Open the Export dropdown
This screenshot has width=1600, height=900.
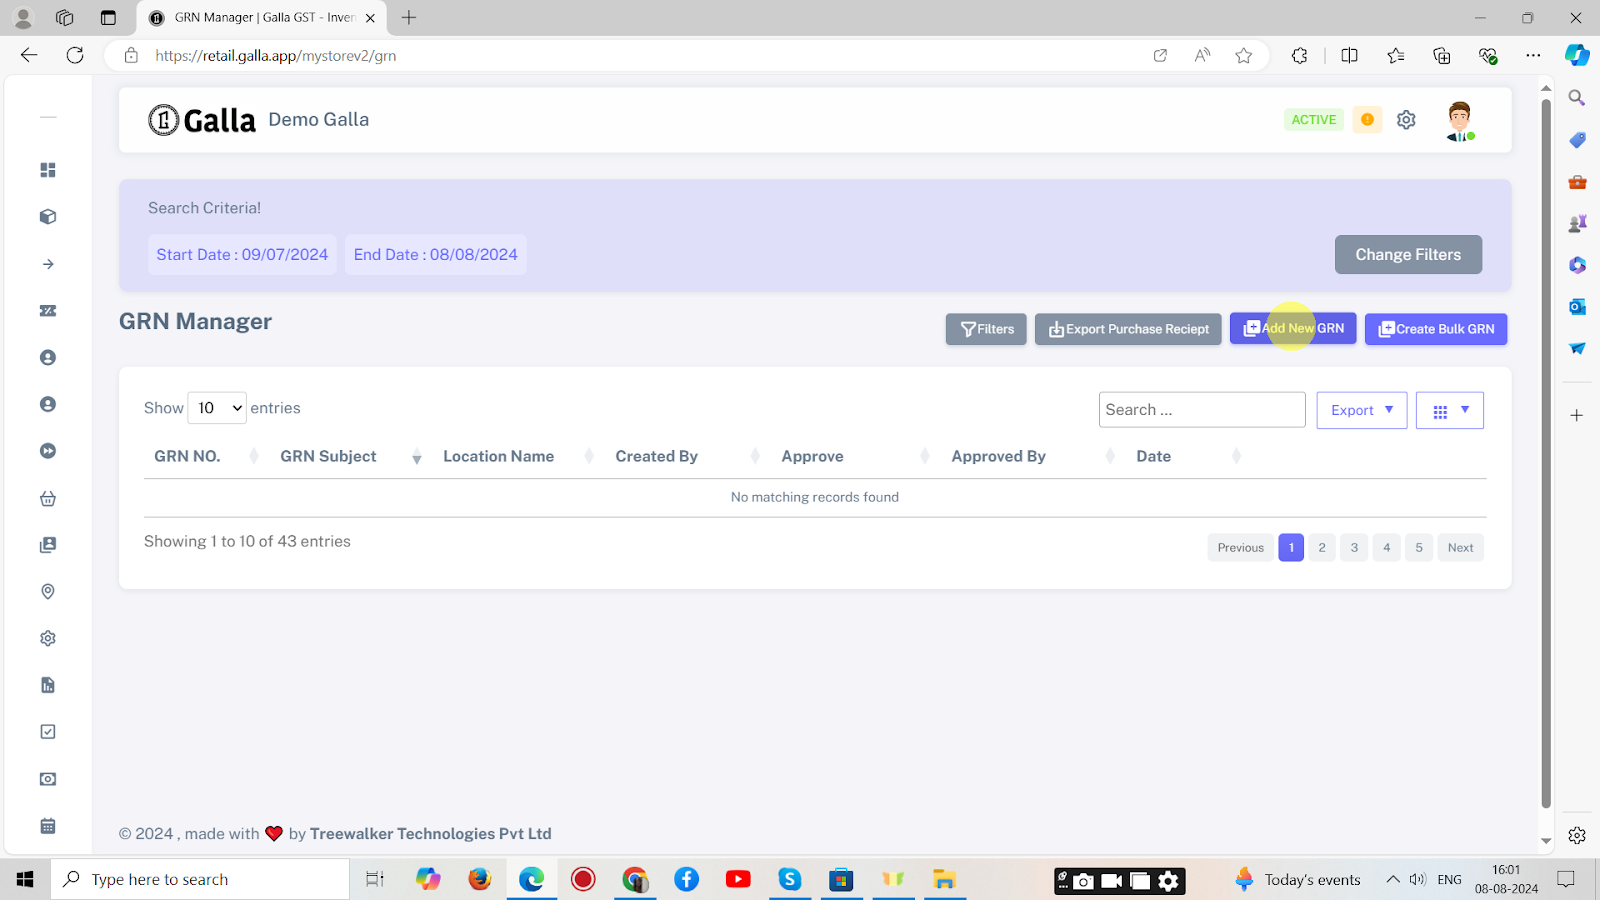(1362, 410)
